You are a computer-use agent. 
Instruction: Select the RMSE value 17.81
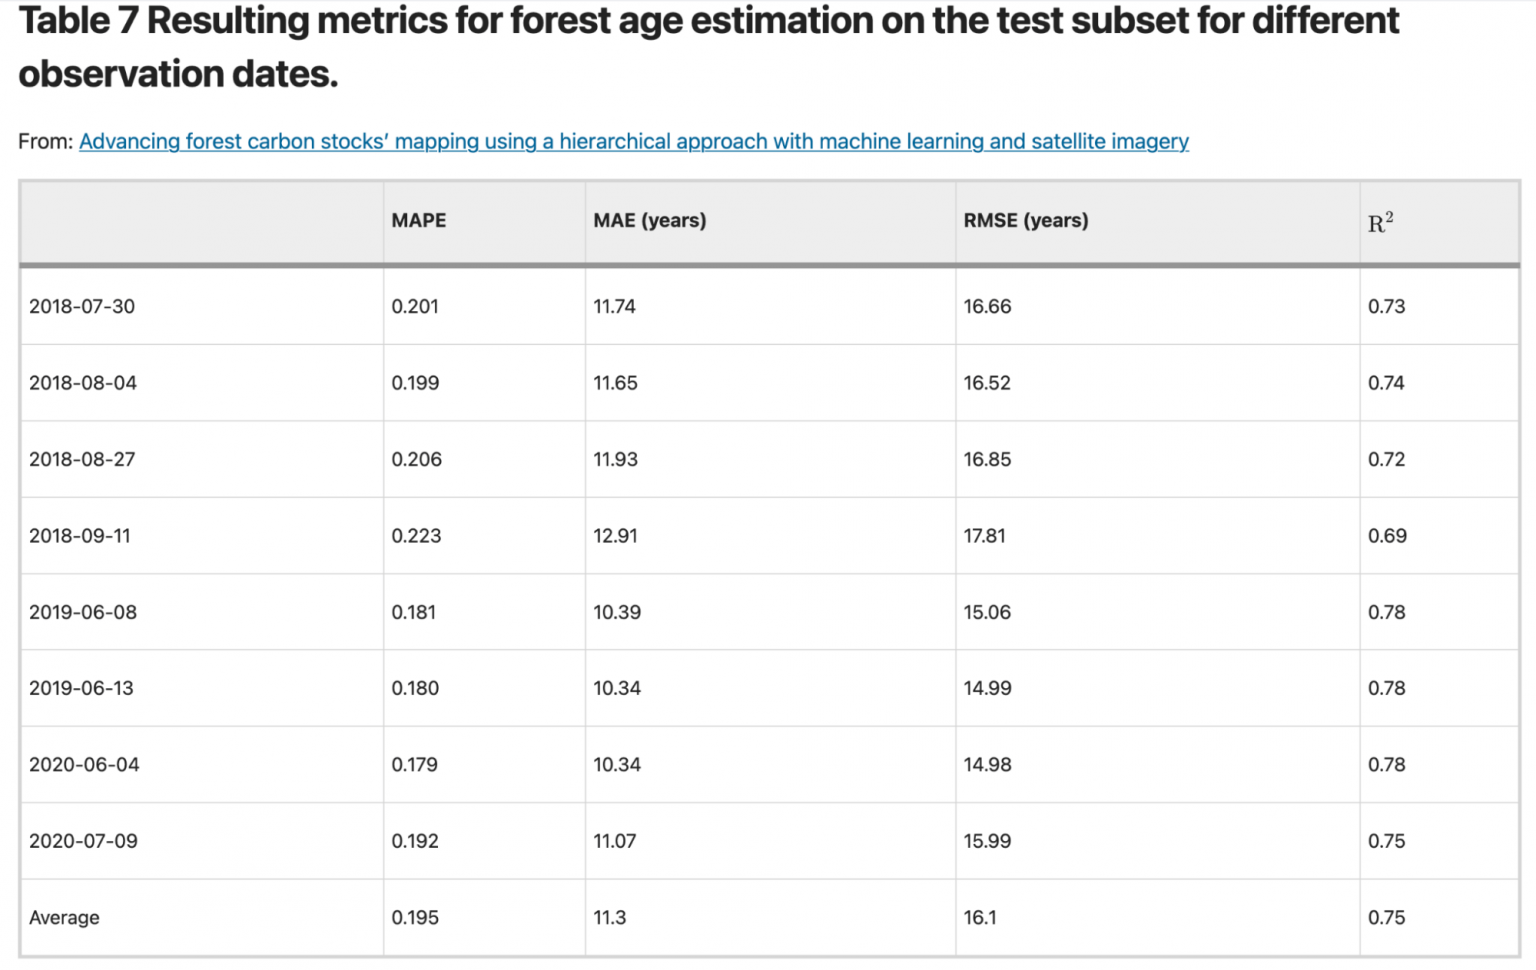985,536
